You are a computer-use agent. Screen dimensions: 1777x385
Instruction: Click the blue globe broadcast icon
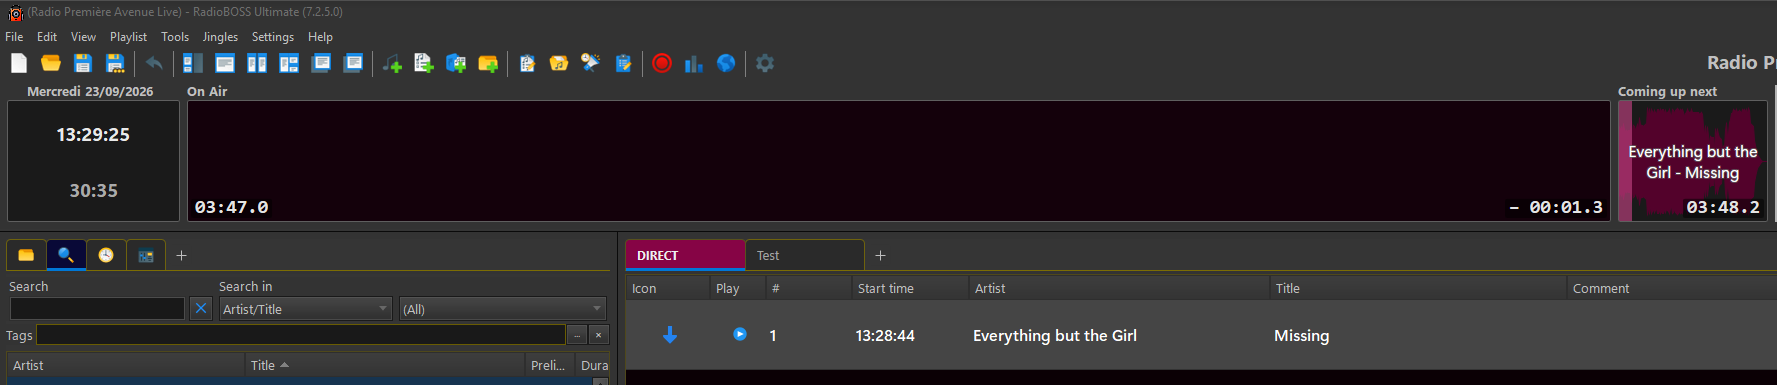pyautogui.click(x=726, y=63)
